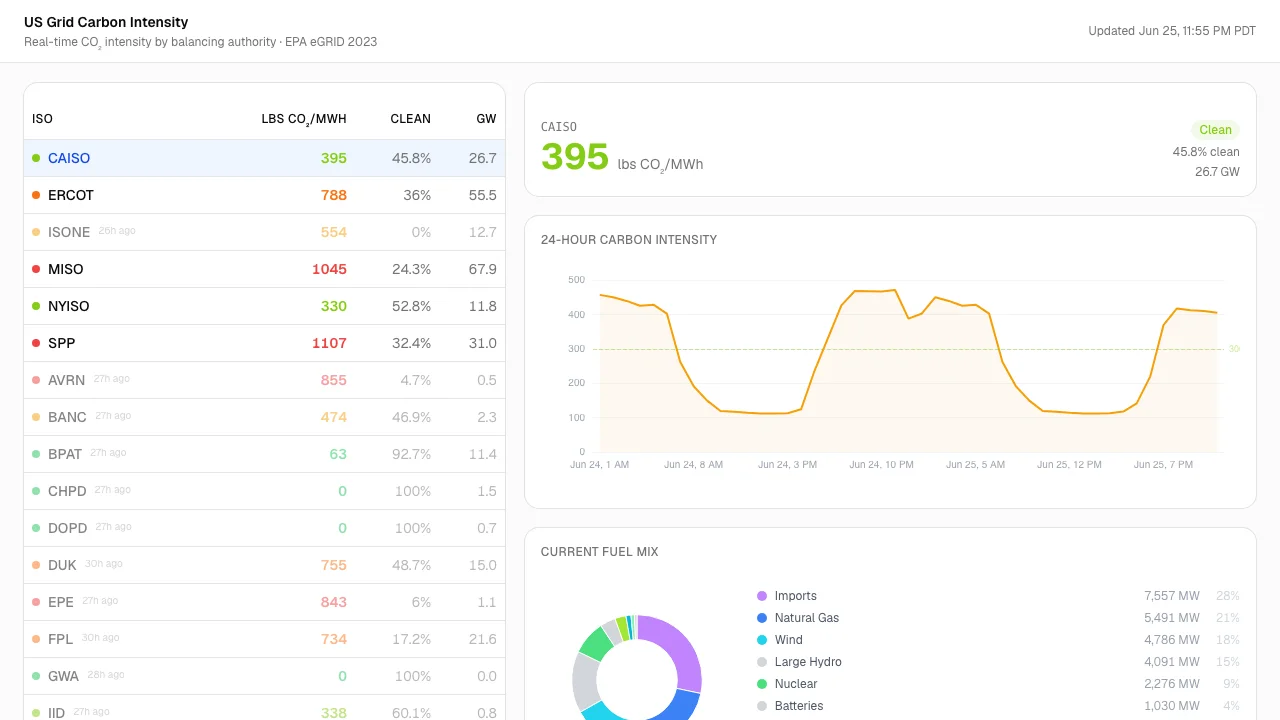
Task: Click ERCOT's 55.5 GW value
Action: [x=483, y=195]
